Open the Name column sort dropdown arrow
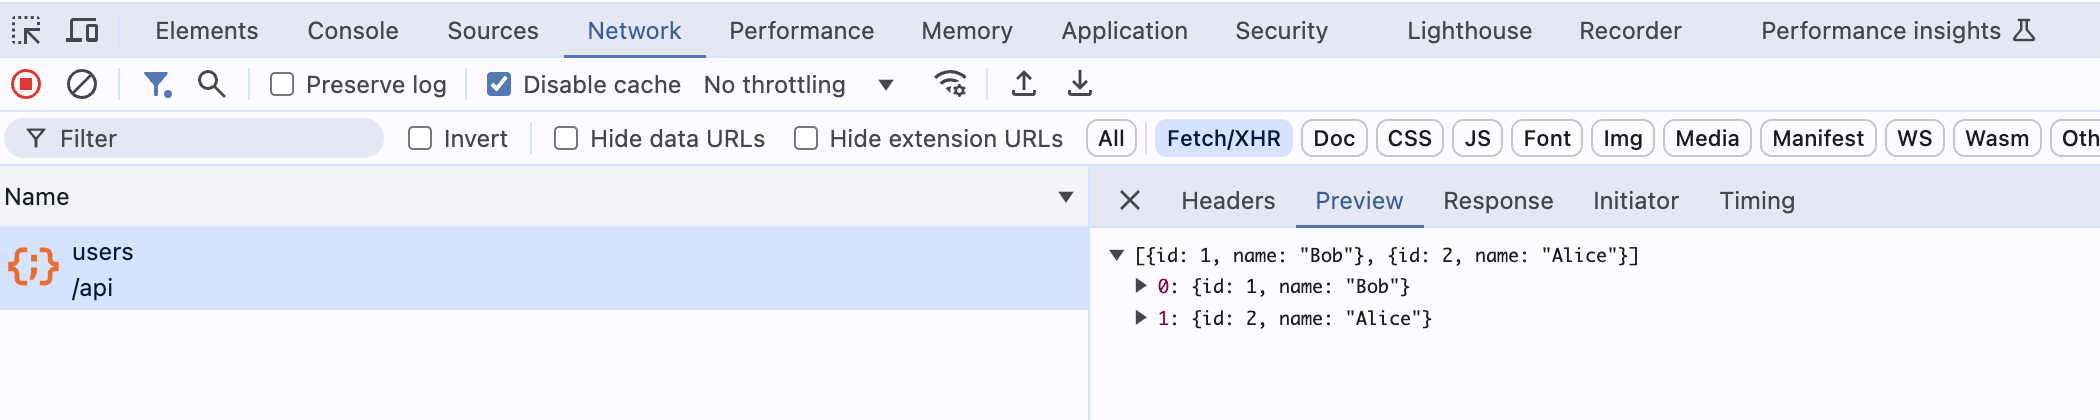Screen dimensions: 2100x420 pos(1066,197)
